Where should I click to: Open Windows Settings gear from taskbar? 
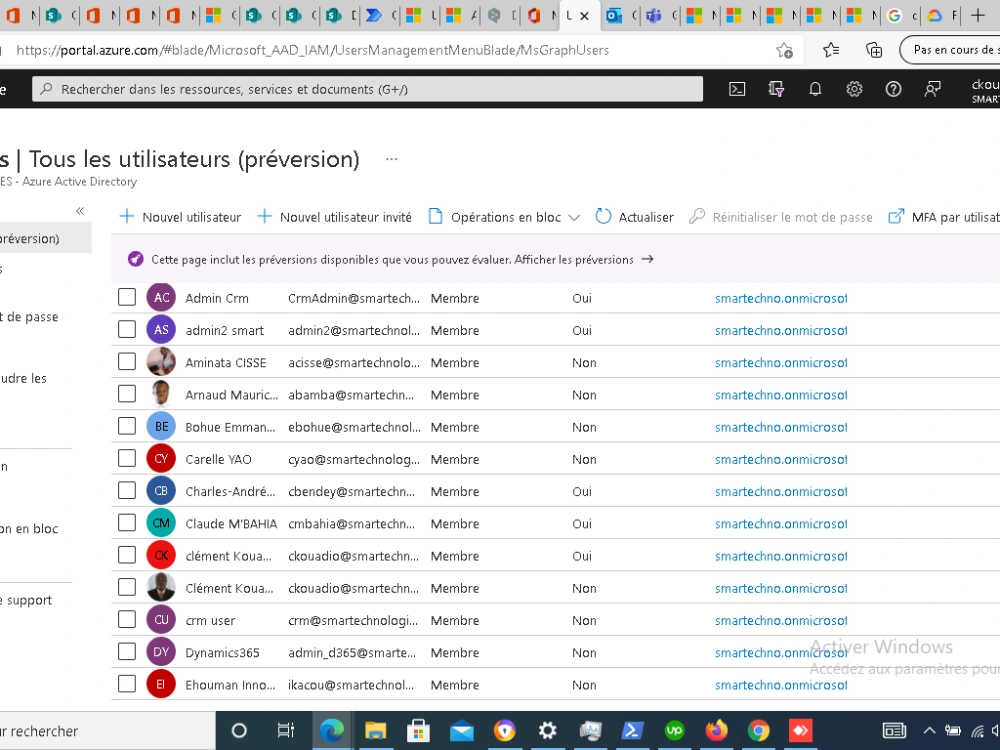coord(547,730)
